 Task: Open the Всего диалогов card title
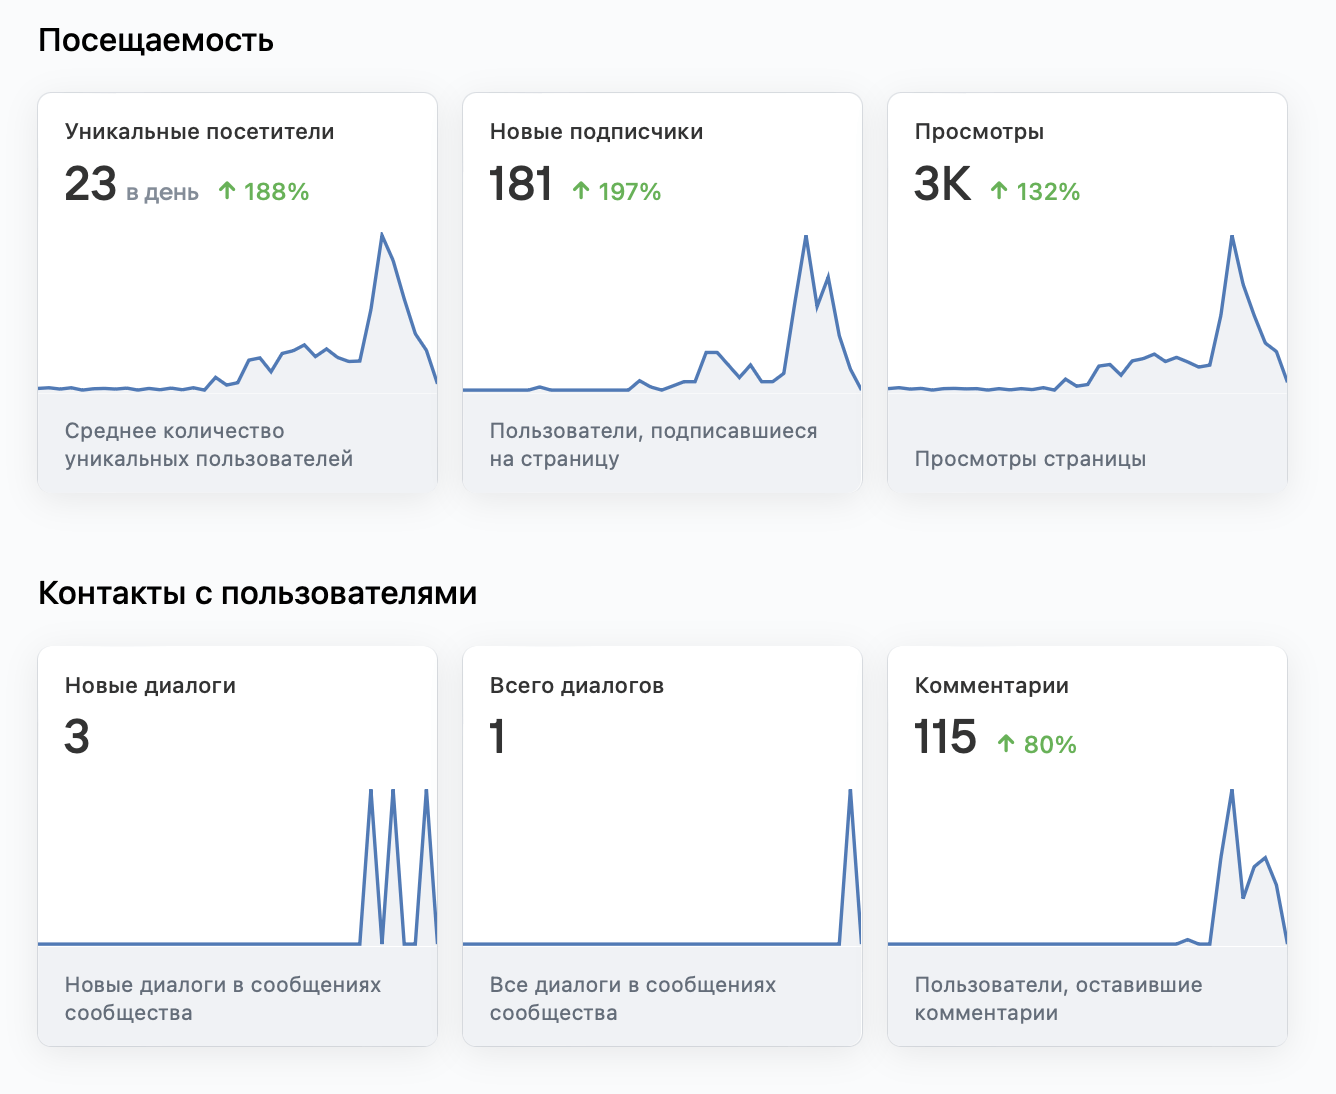(577, 686)
